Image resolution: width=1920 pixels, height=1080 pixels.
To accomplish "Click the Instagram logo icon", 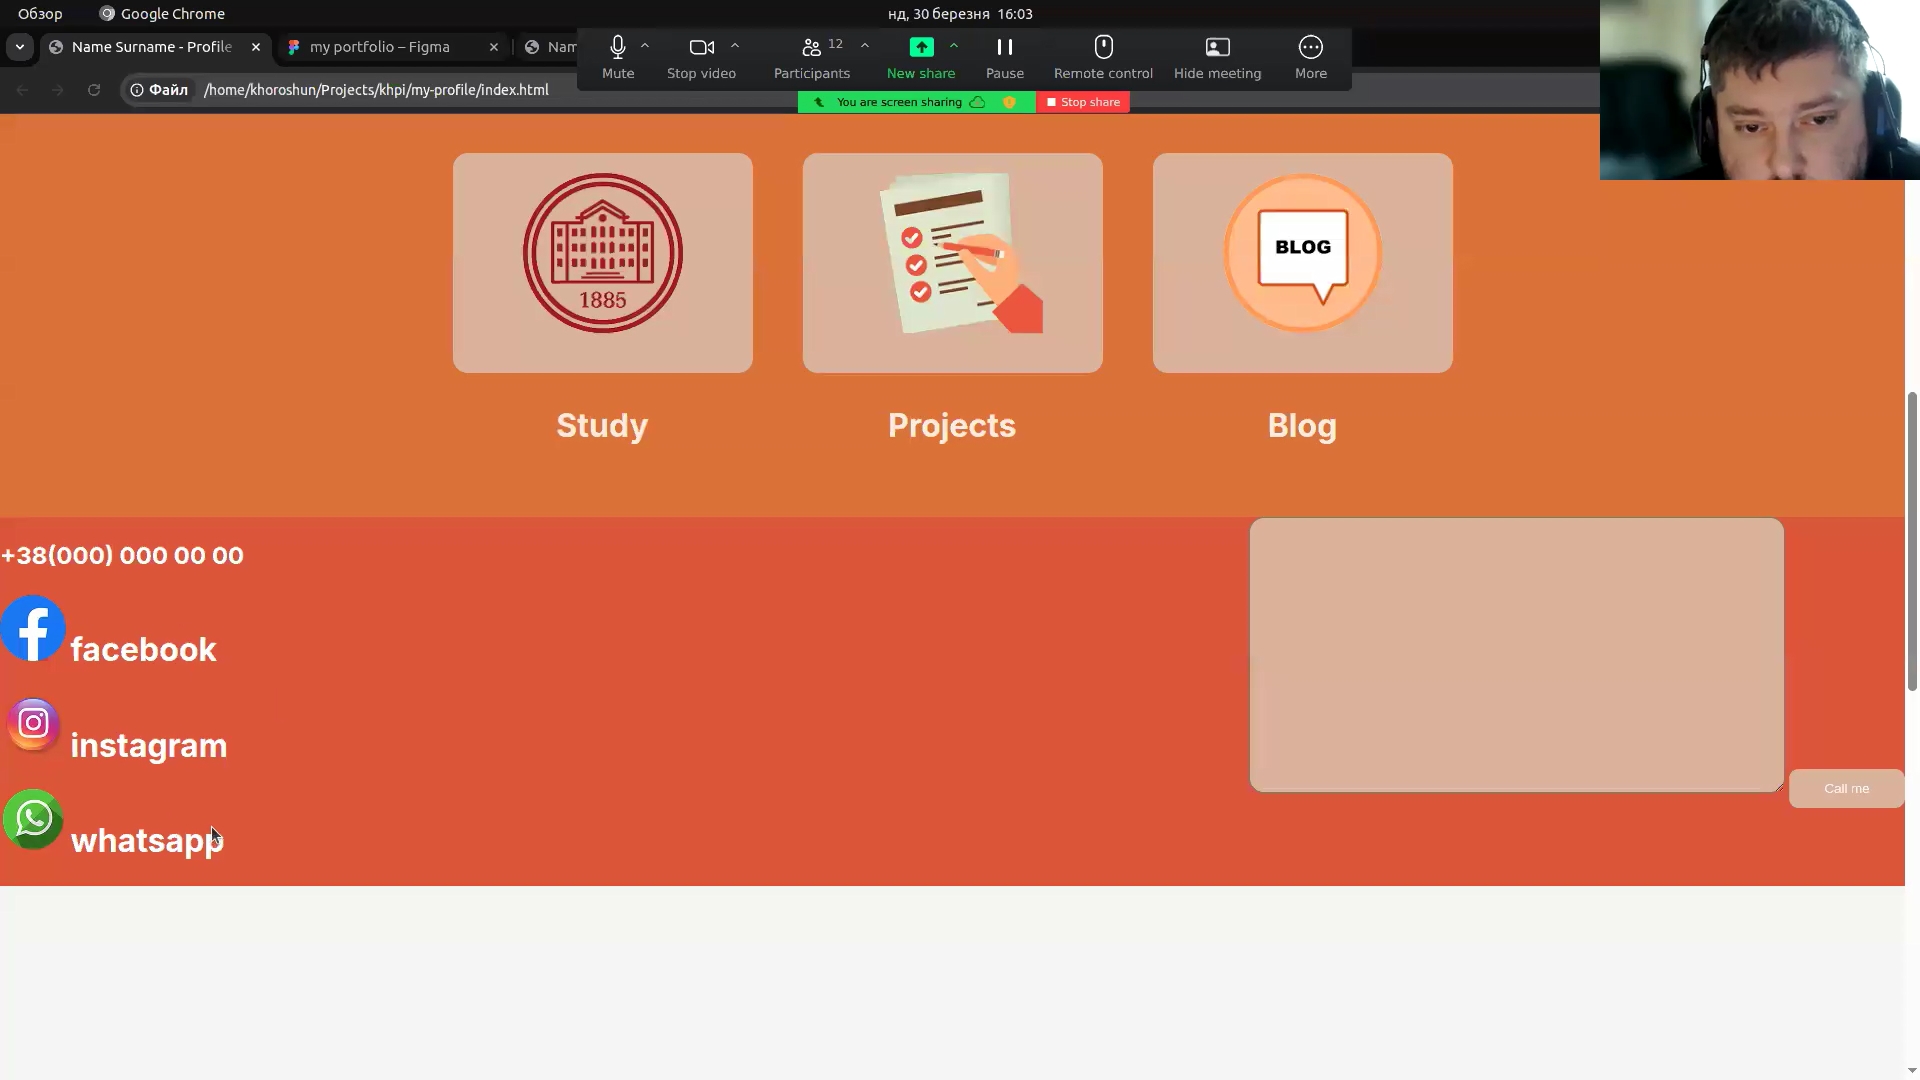I will (x=33, y=723).
